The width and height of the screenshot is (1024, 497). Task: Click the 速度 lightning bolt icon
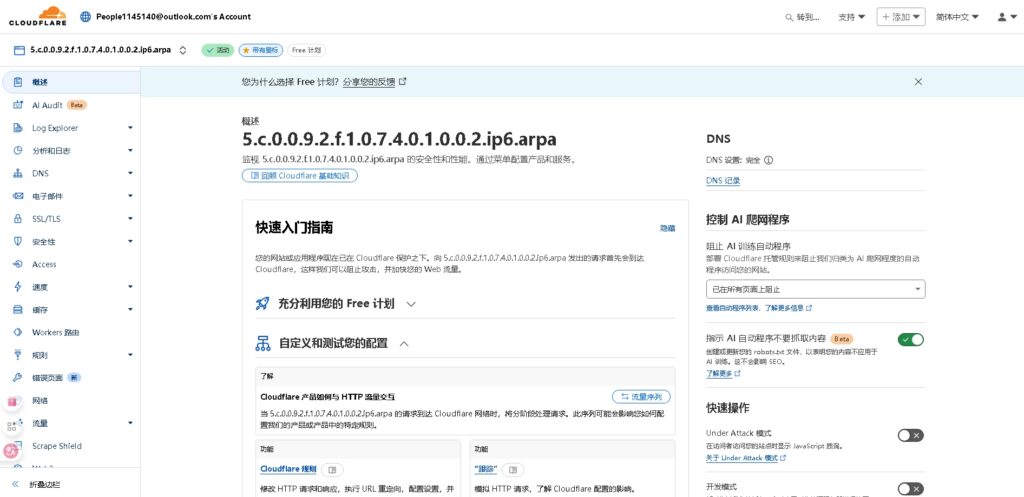coord(18,287)
